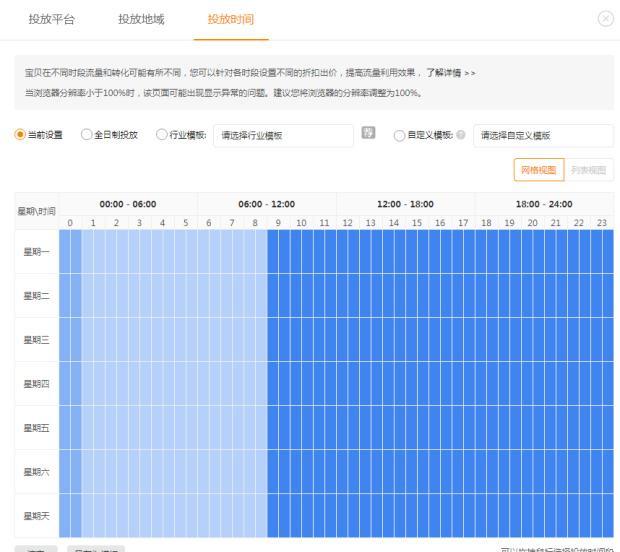This screenshot has height=552, width=620.
Task: Select 星期四 first half-hour cell of hour 12
Action: (342, 383)
